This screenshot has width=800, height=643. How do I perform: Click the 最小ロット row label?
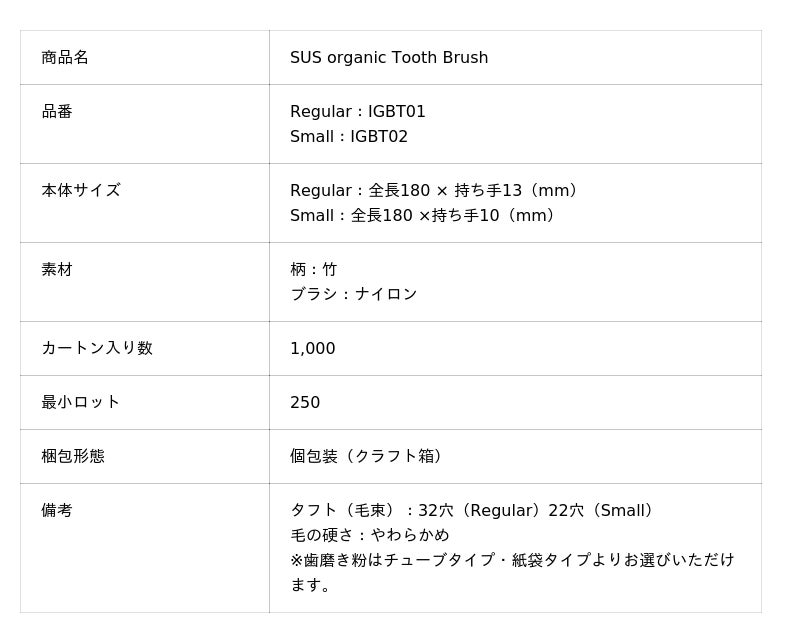(x=81, y=403)
